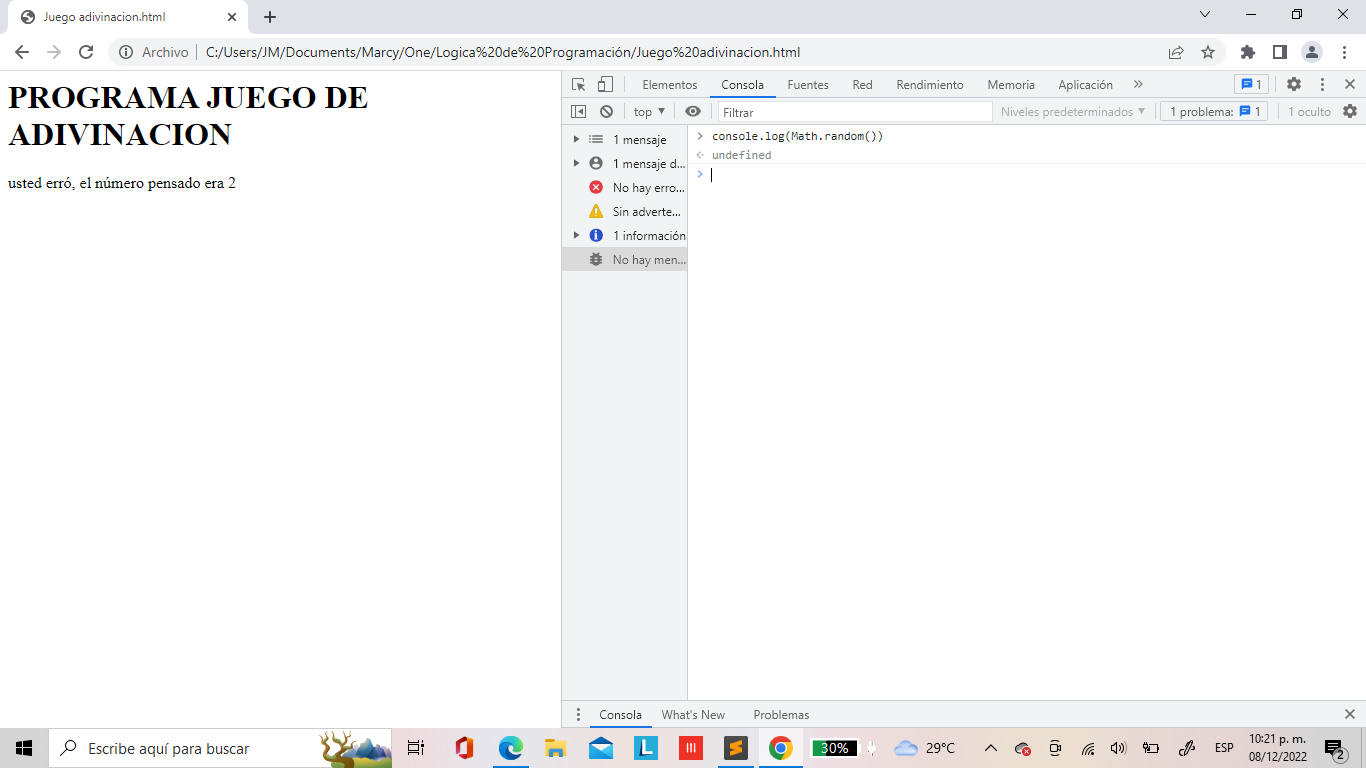This screenshot has width=1366, height=768.
Task: Switch to the Rendimiento tab
Action: pos(930,85)
